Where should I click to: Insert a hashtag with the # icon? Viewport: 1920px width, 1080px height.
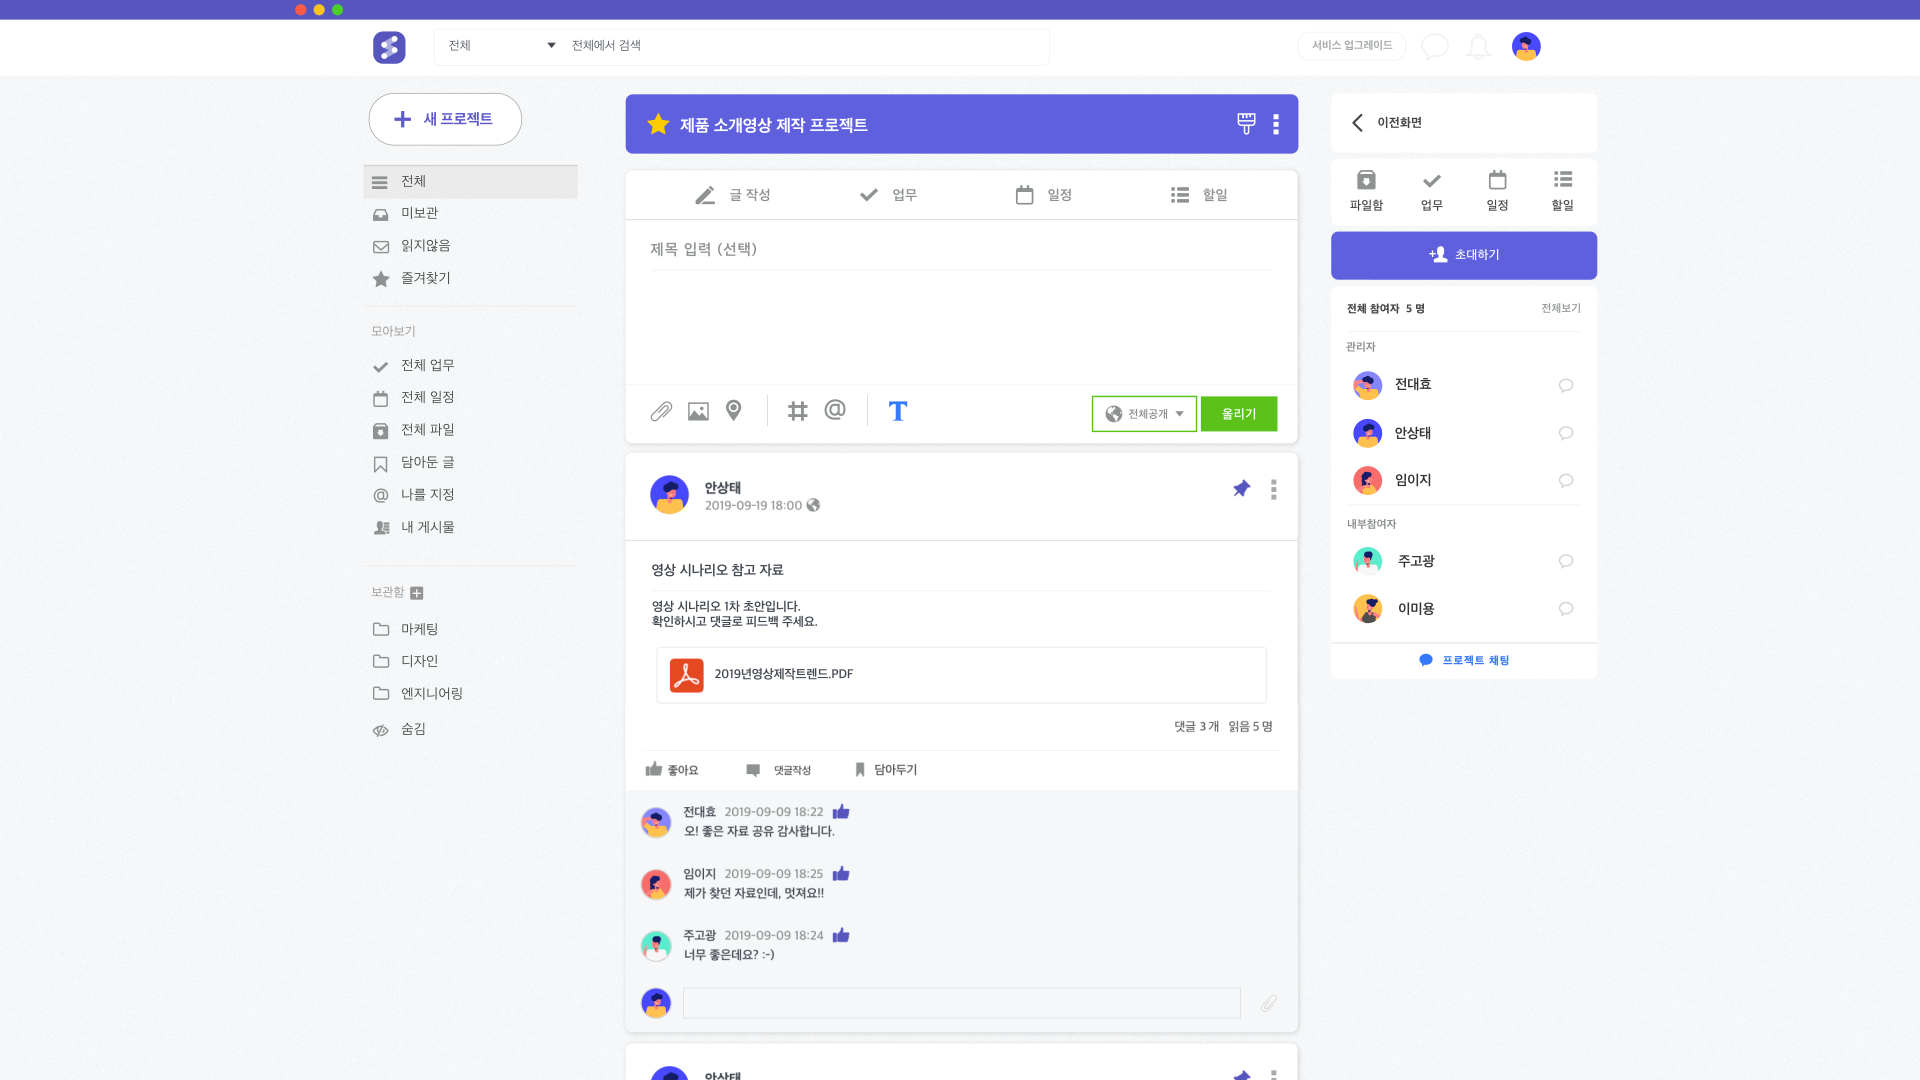point(797,411)
